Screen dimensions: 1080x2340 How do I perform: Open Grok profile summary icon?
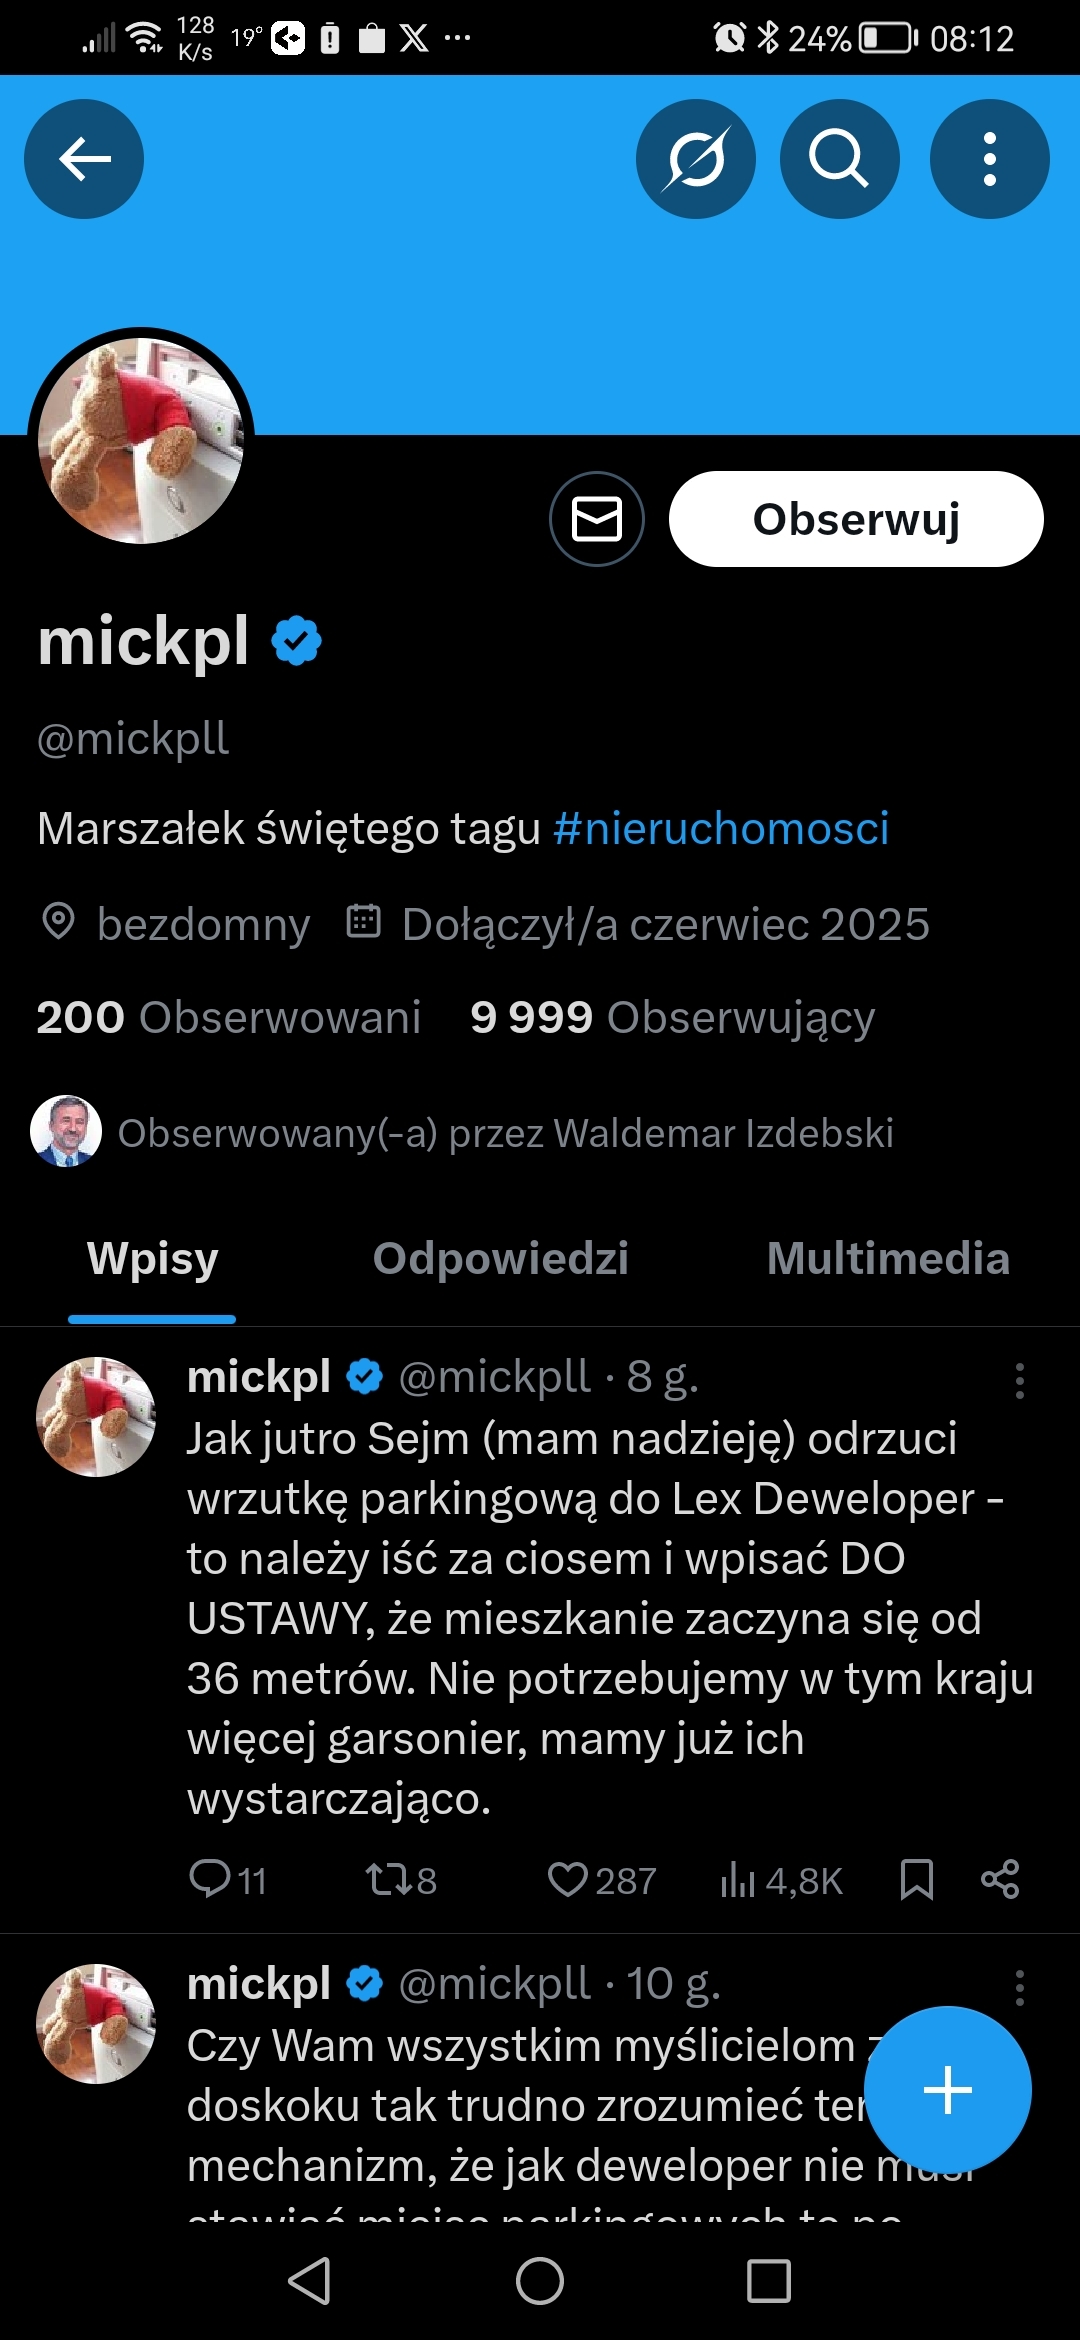[695, 159]
